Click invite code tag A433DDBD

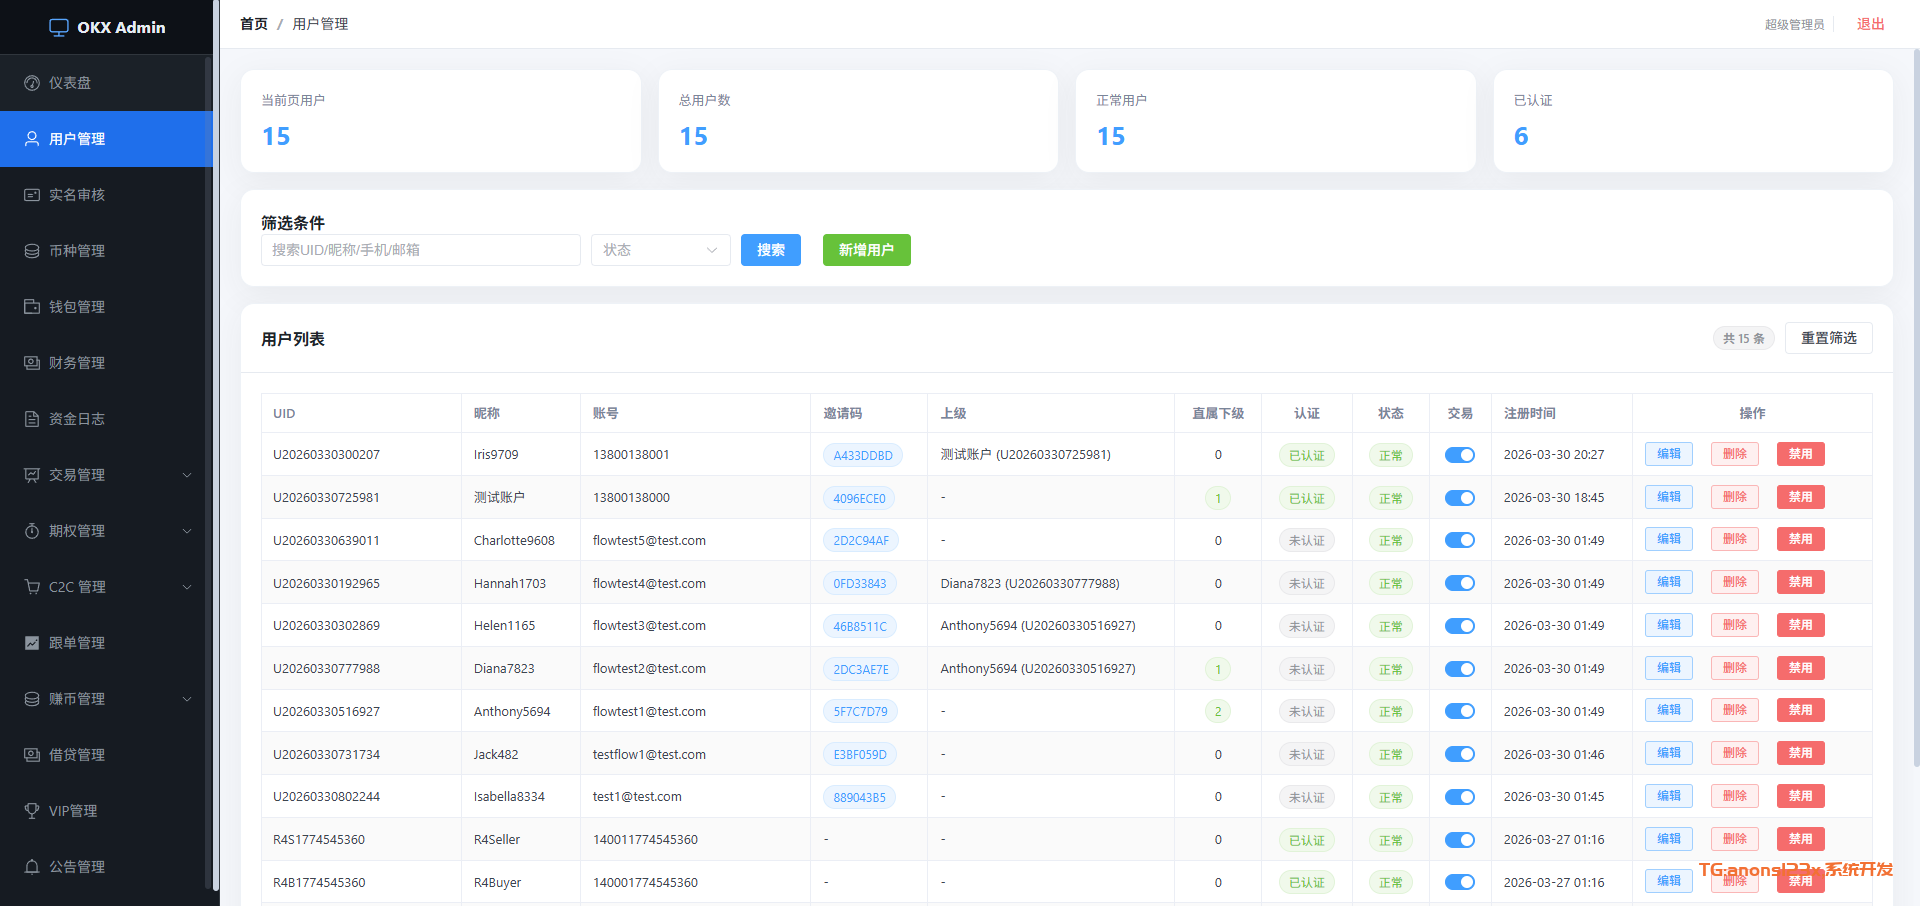coord(862,455)
